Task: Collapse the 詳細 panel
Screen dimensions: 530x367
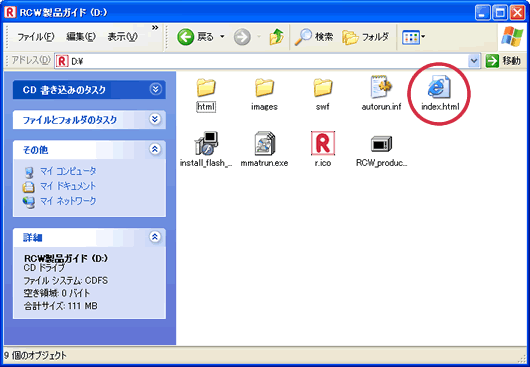Action: tap(155, 237)
